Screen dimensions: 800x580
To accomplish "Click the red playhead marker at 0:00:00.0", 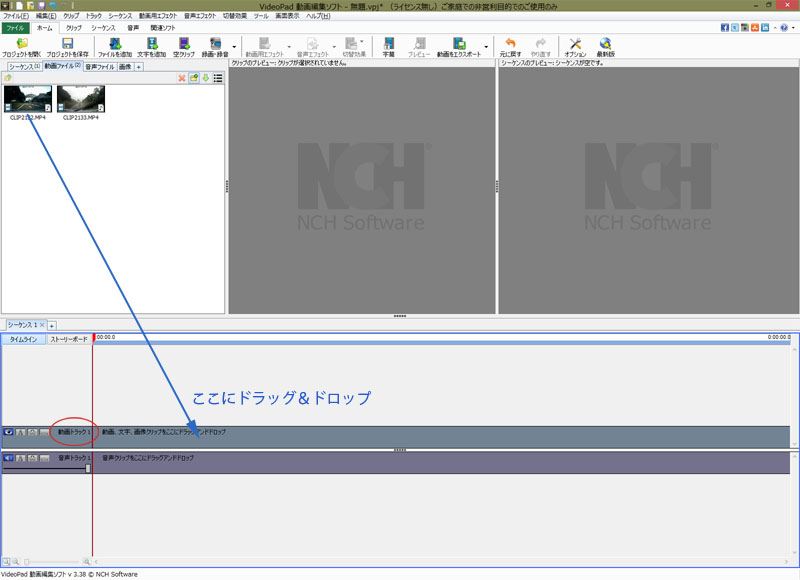I will [94, 338].
